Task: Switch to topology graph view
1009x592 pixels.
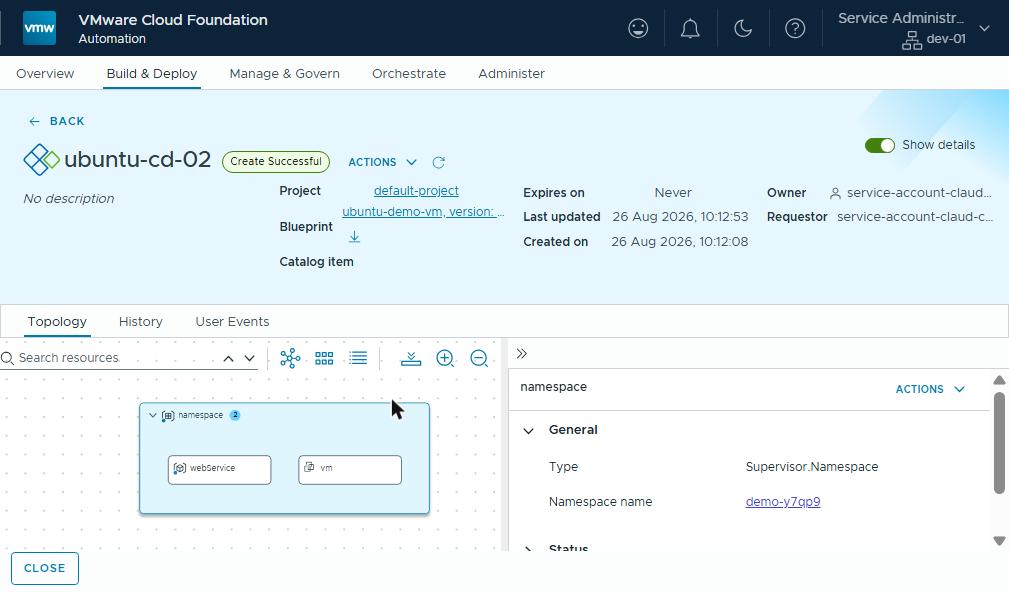Action: [290, 358]
